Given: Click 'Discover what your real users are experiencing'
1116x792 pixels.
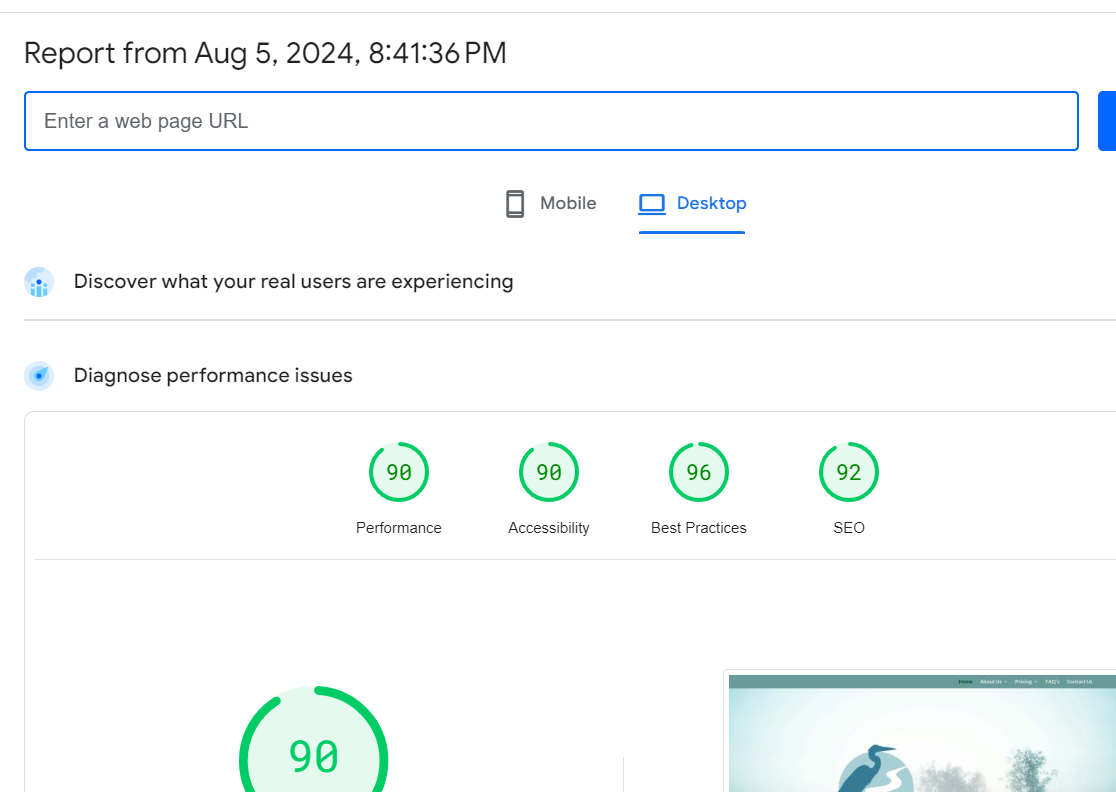Looking at the screenshot, I should point(293,282).
